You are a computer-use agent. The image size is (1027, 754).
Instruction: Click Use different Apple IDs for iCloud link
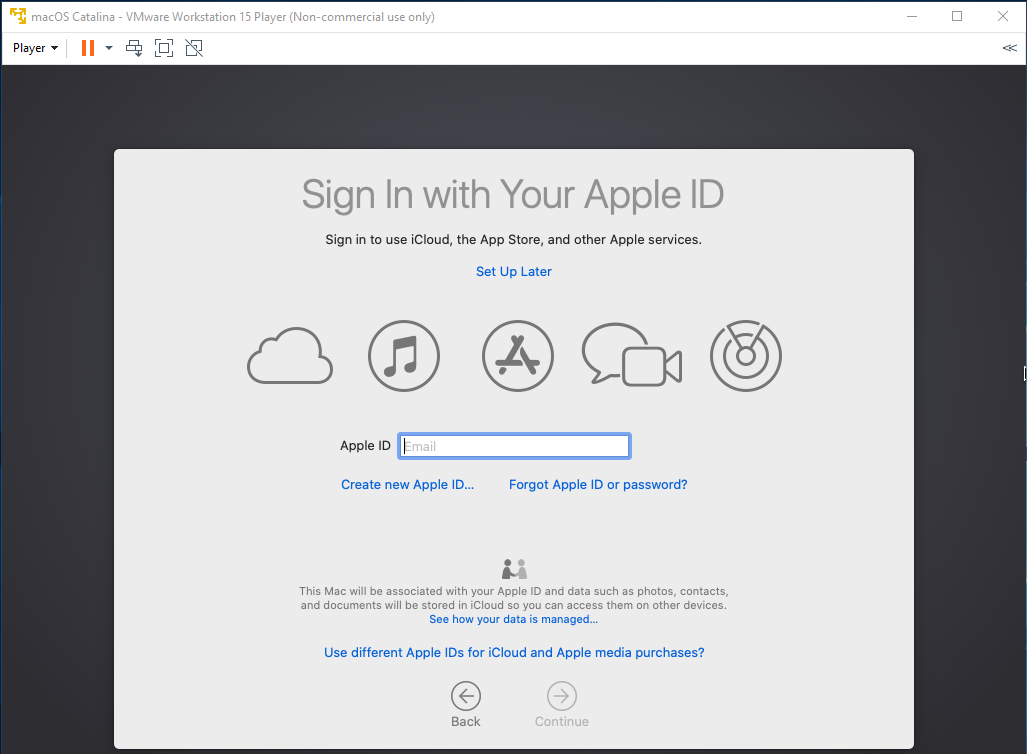(514, 652)
